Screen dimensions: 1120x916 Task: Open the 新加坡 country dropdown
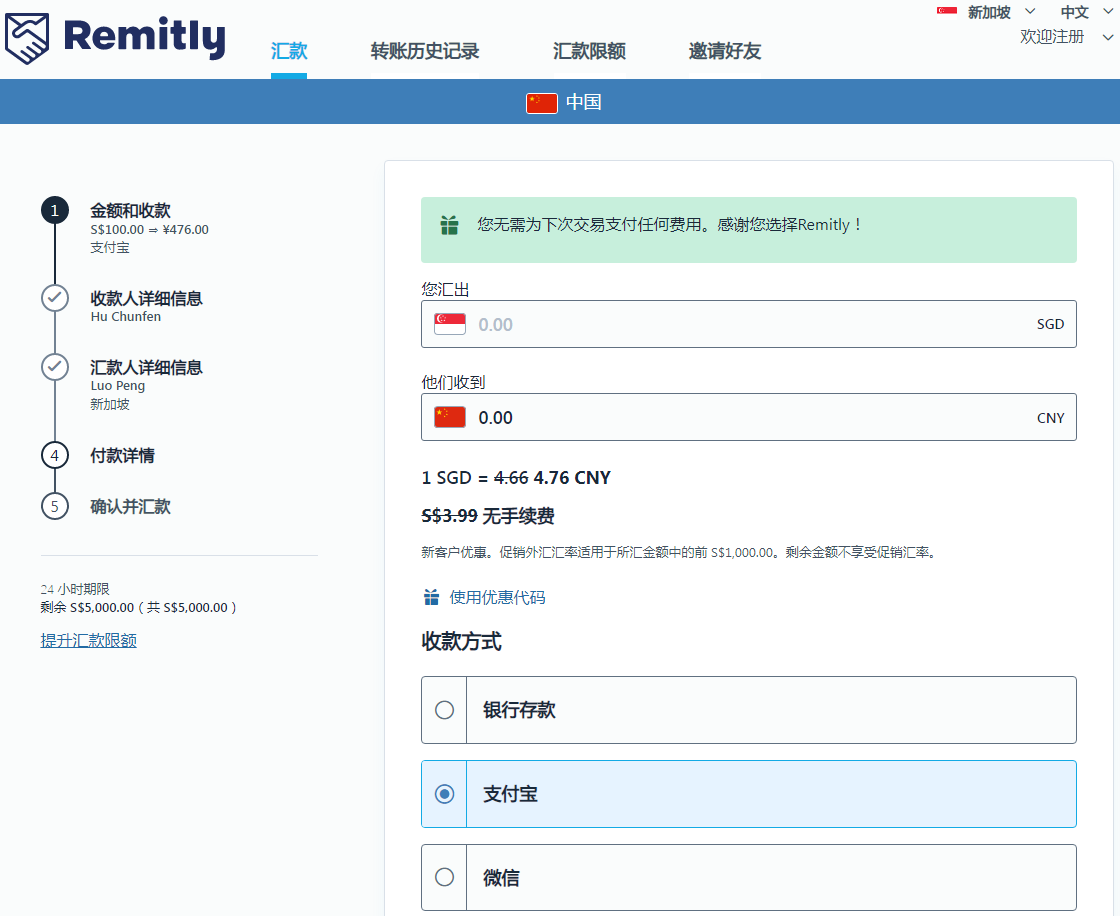(x=998, y=12)
